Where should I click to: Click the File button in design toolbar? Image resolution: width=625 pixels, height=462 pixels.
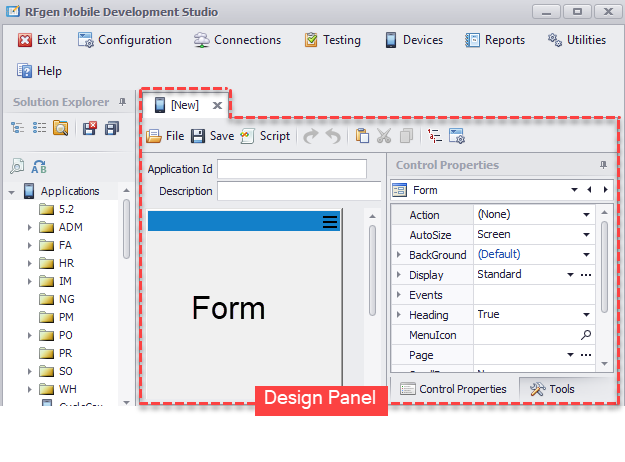[x=165, y=136]
